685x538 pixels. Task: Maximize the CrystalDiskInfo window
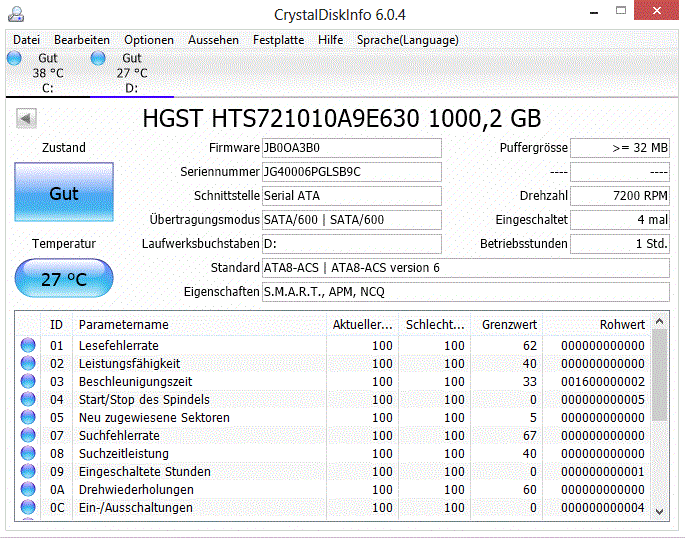pyautogui.click(x=621, y=11)
